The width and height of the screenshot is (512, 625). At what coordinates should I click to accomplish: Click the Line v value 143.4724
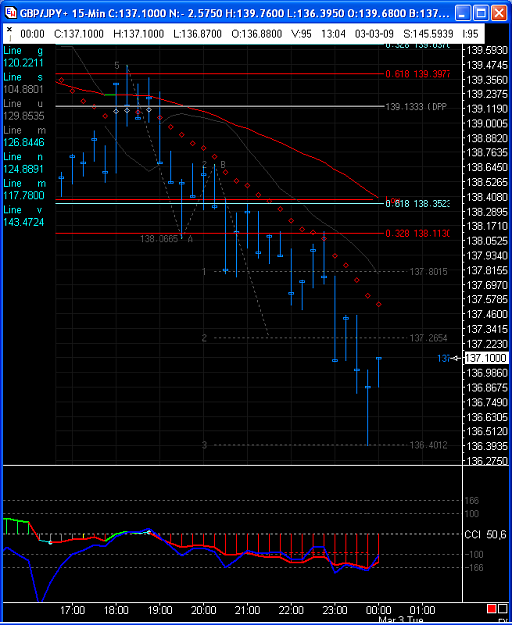pos(24,222)
